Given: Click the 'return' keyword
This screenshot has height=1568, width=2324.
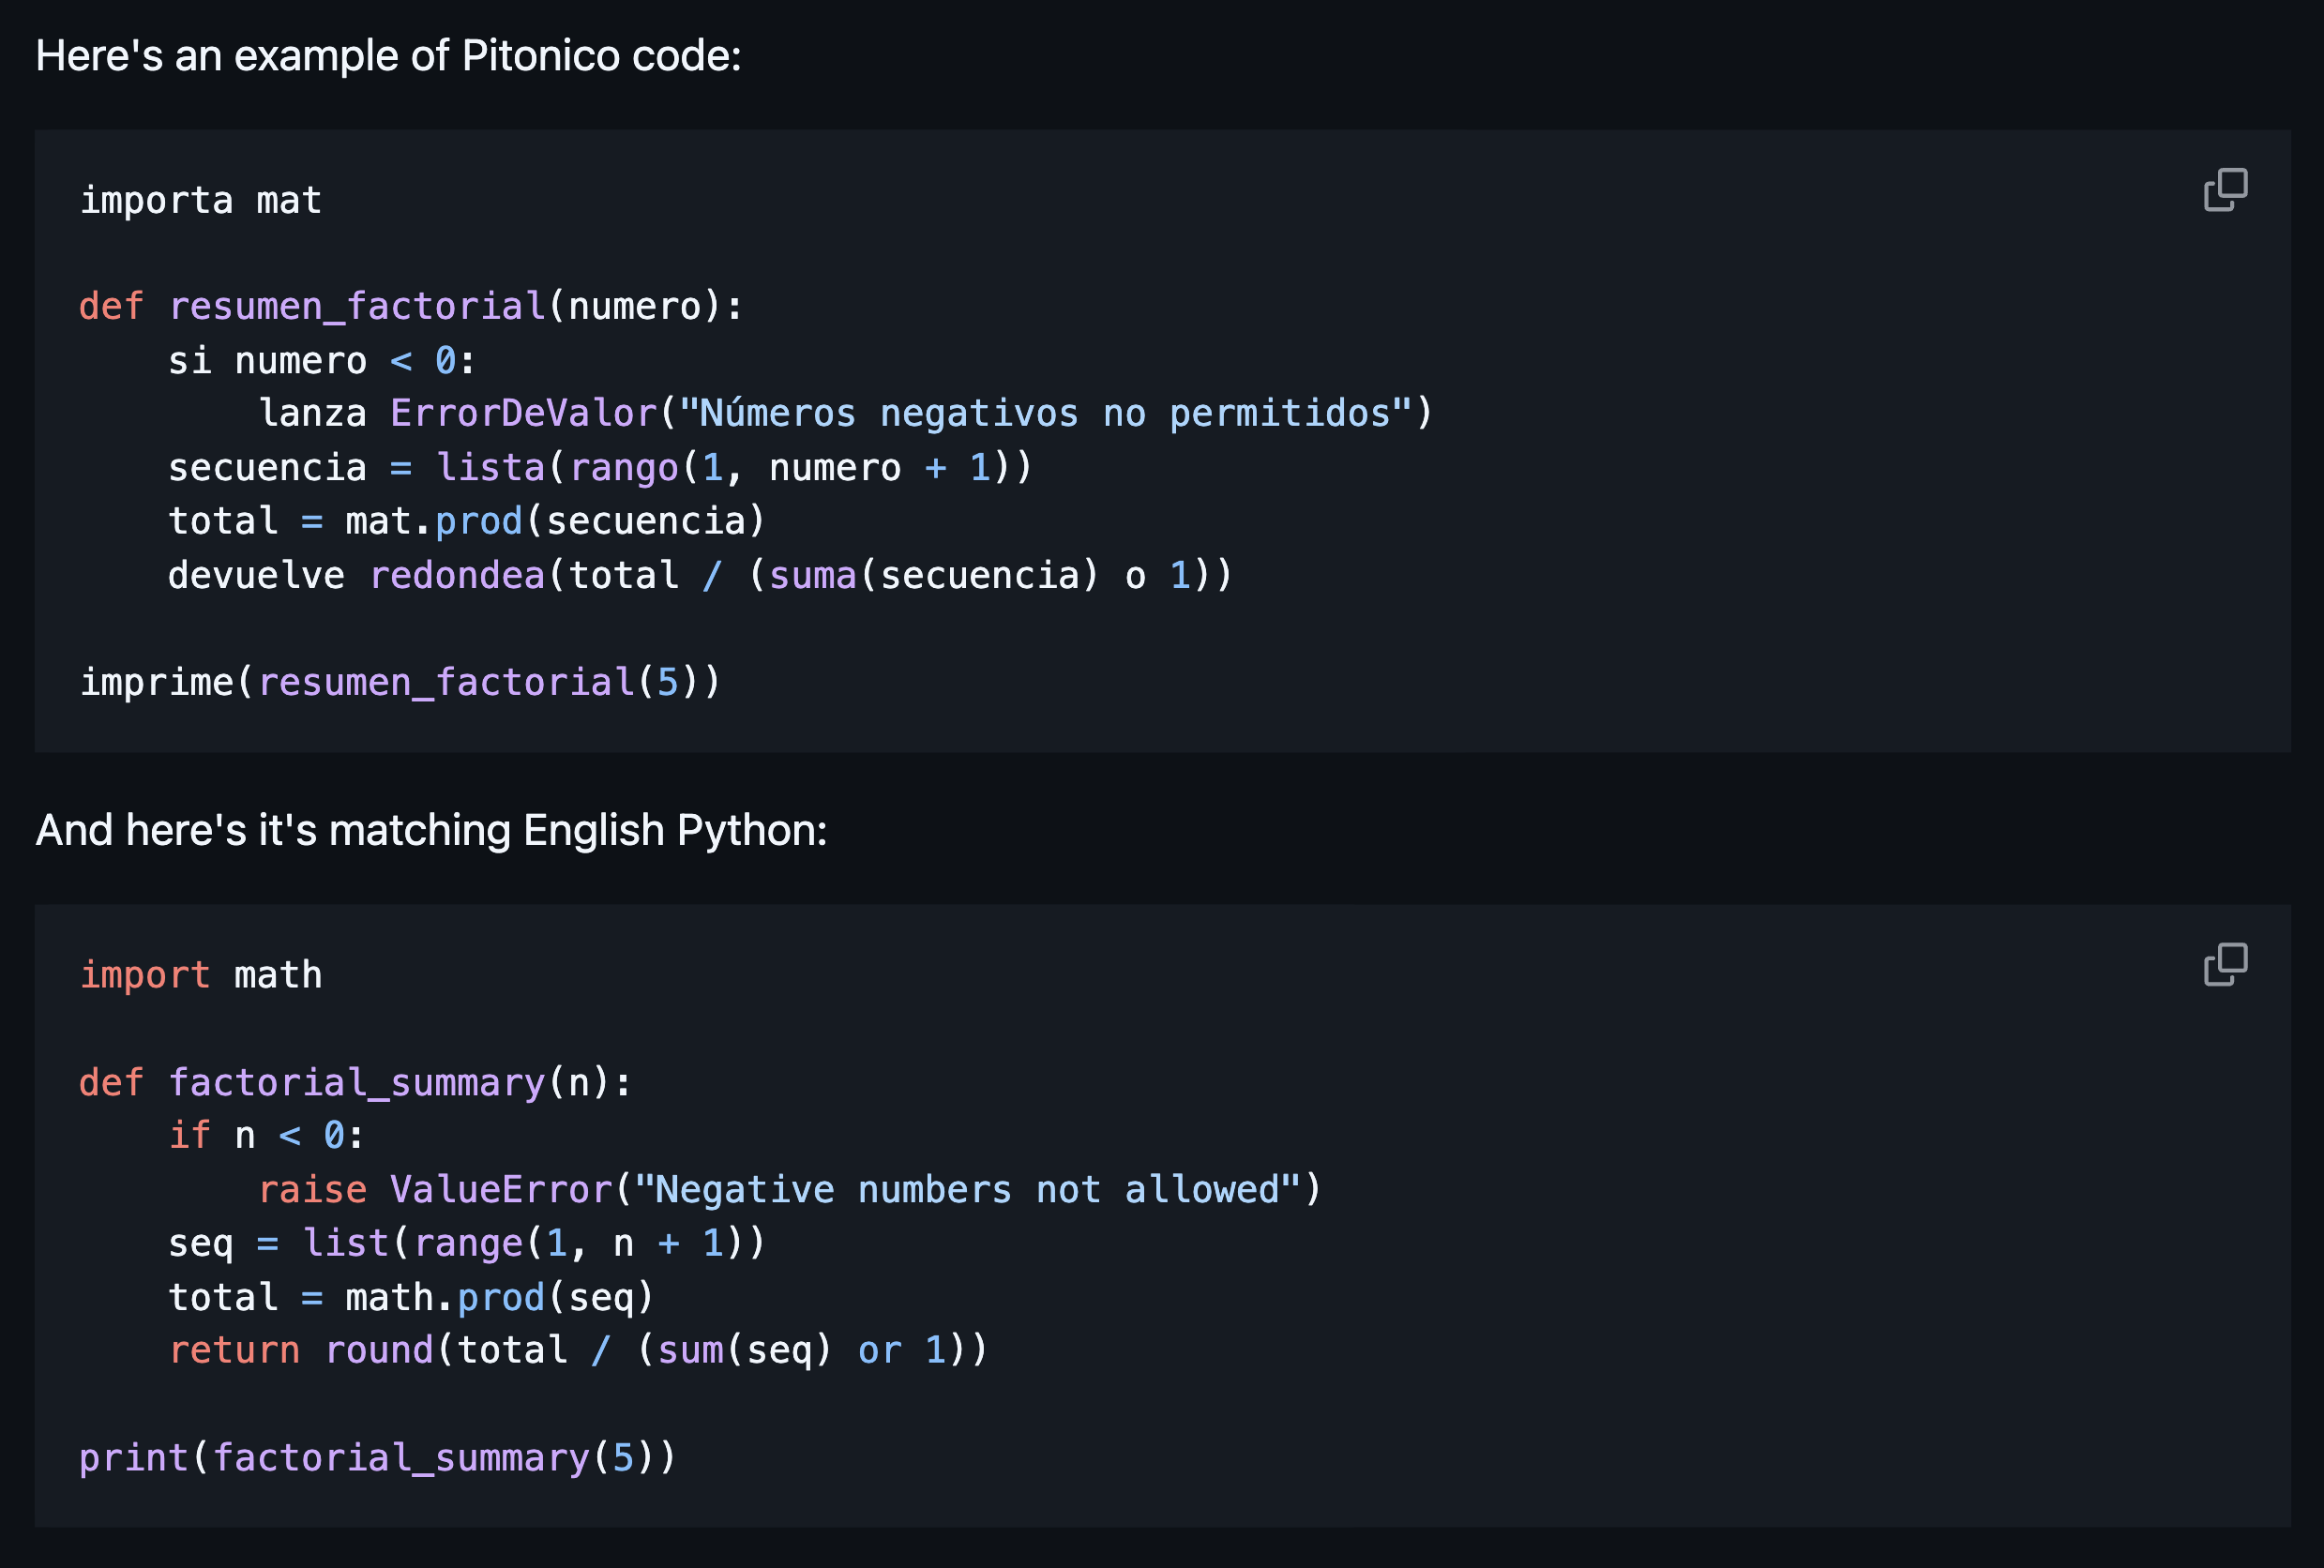Looking at the screenshot, I should [234, 1350].
